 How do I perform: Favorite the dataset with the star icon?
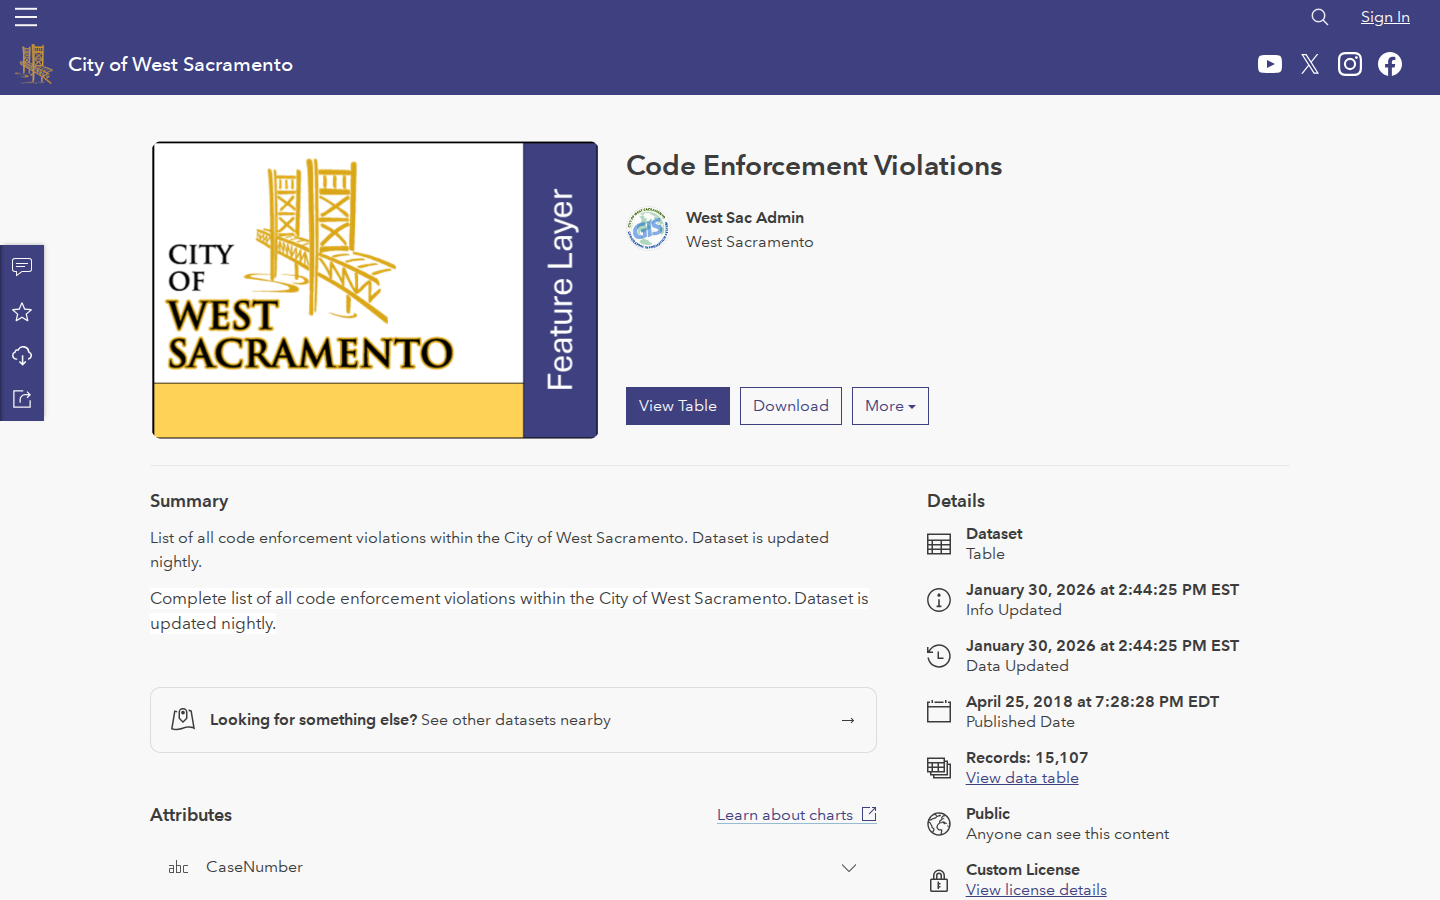[x=22, y=312]
